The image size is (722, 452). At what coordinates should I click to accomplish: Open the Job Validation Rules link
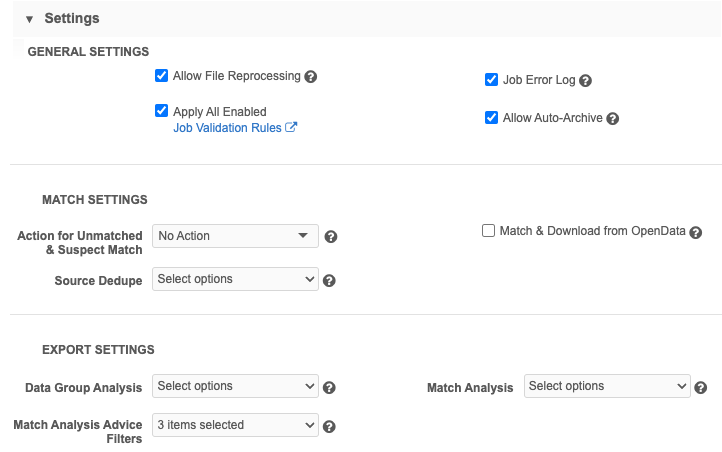pos(227,128)
